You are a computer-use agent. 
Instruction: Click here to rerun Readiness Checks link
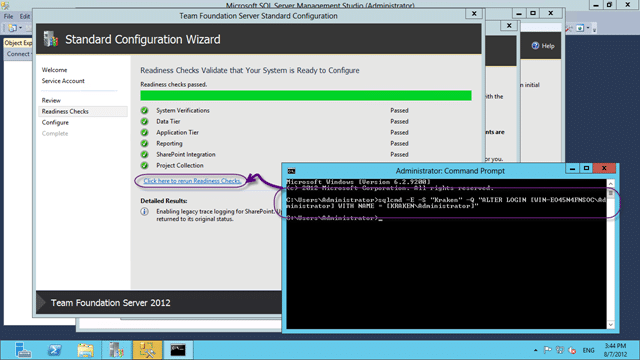coord(192,181)
